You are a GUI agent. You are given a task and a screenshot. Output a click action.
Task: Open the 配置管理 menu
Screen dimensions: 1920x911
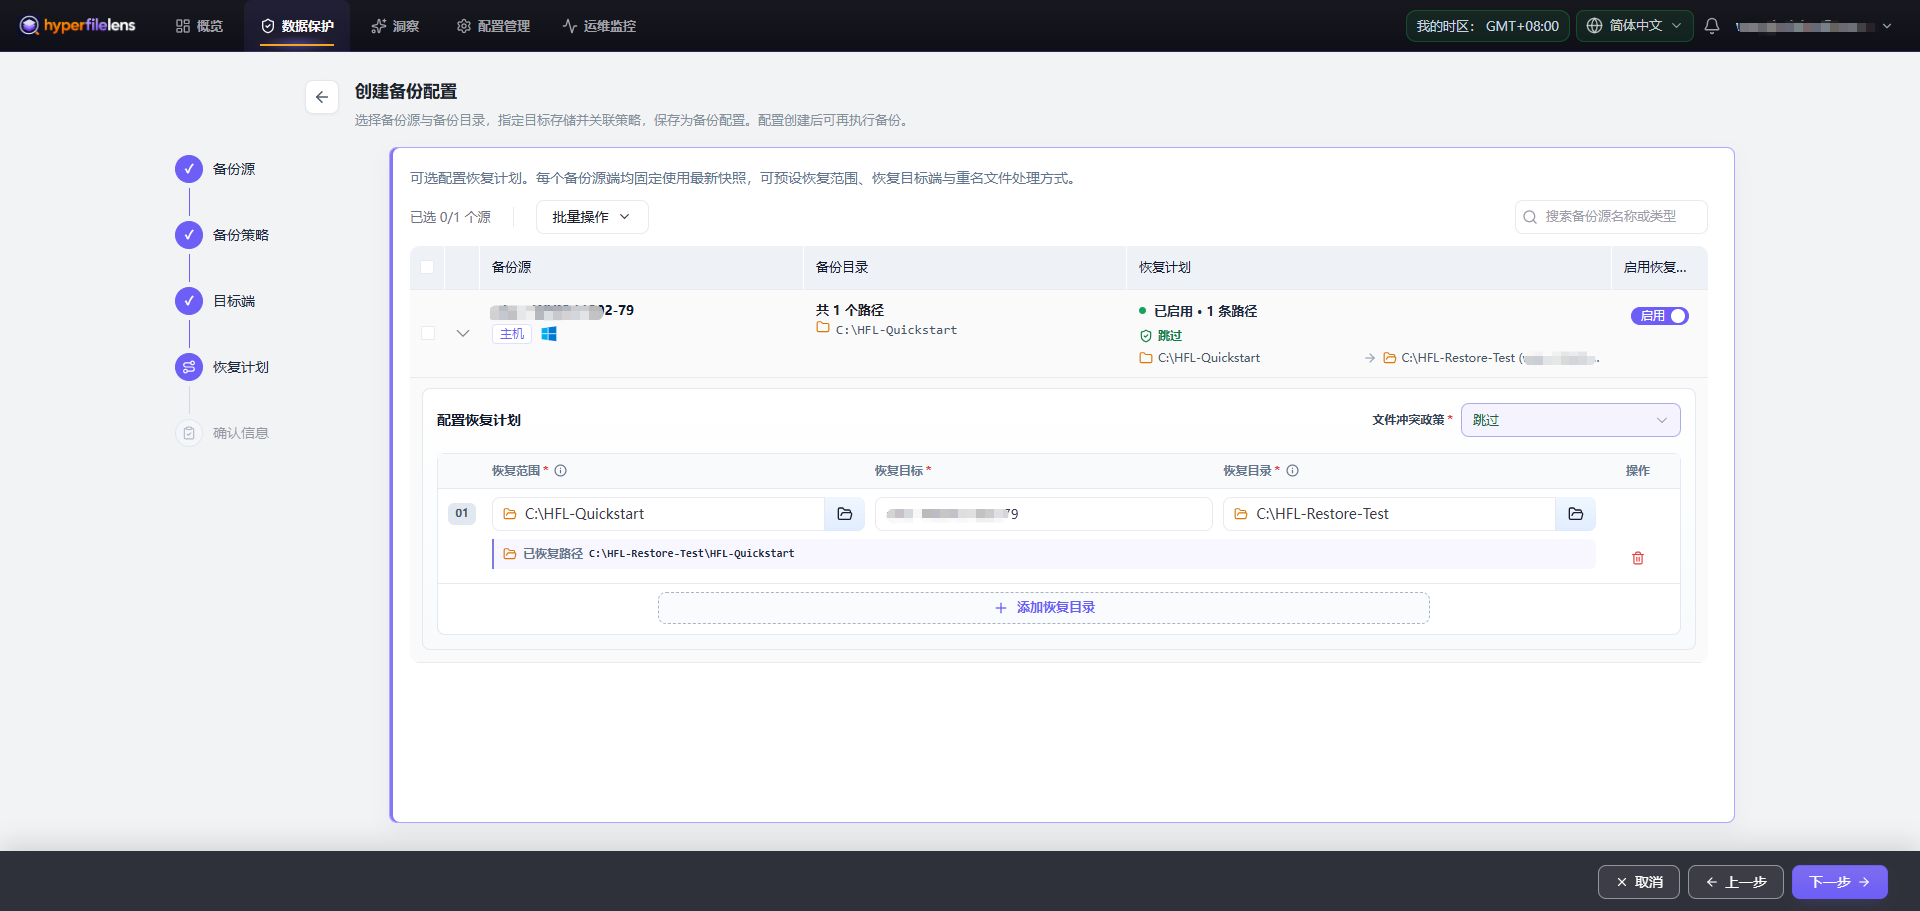(x=493, y=26)
